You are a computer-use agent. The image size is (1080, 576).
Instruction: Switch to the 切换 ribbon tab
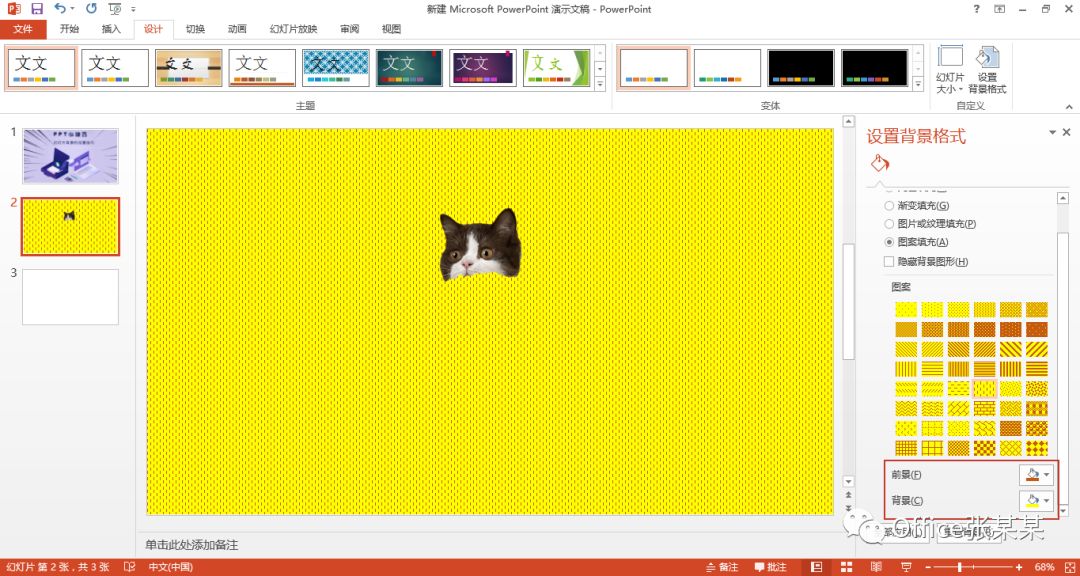(196, 29)
